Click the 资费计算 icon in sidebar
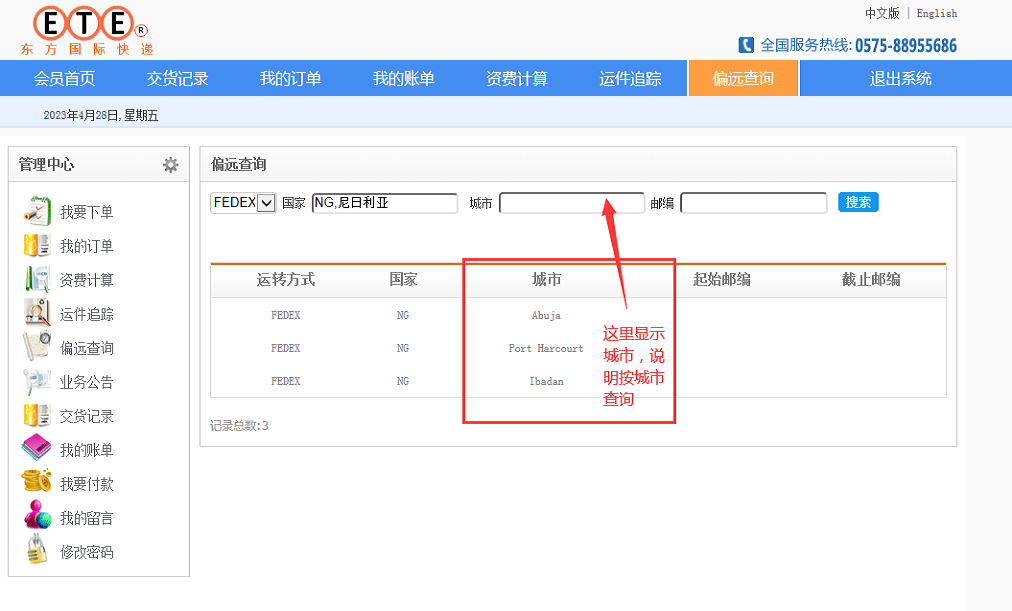 click(37, 279)
